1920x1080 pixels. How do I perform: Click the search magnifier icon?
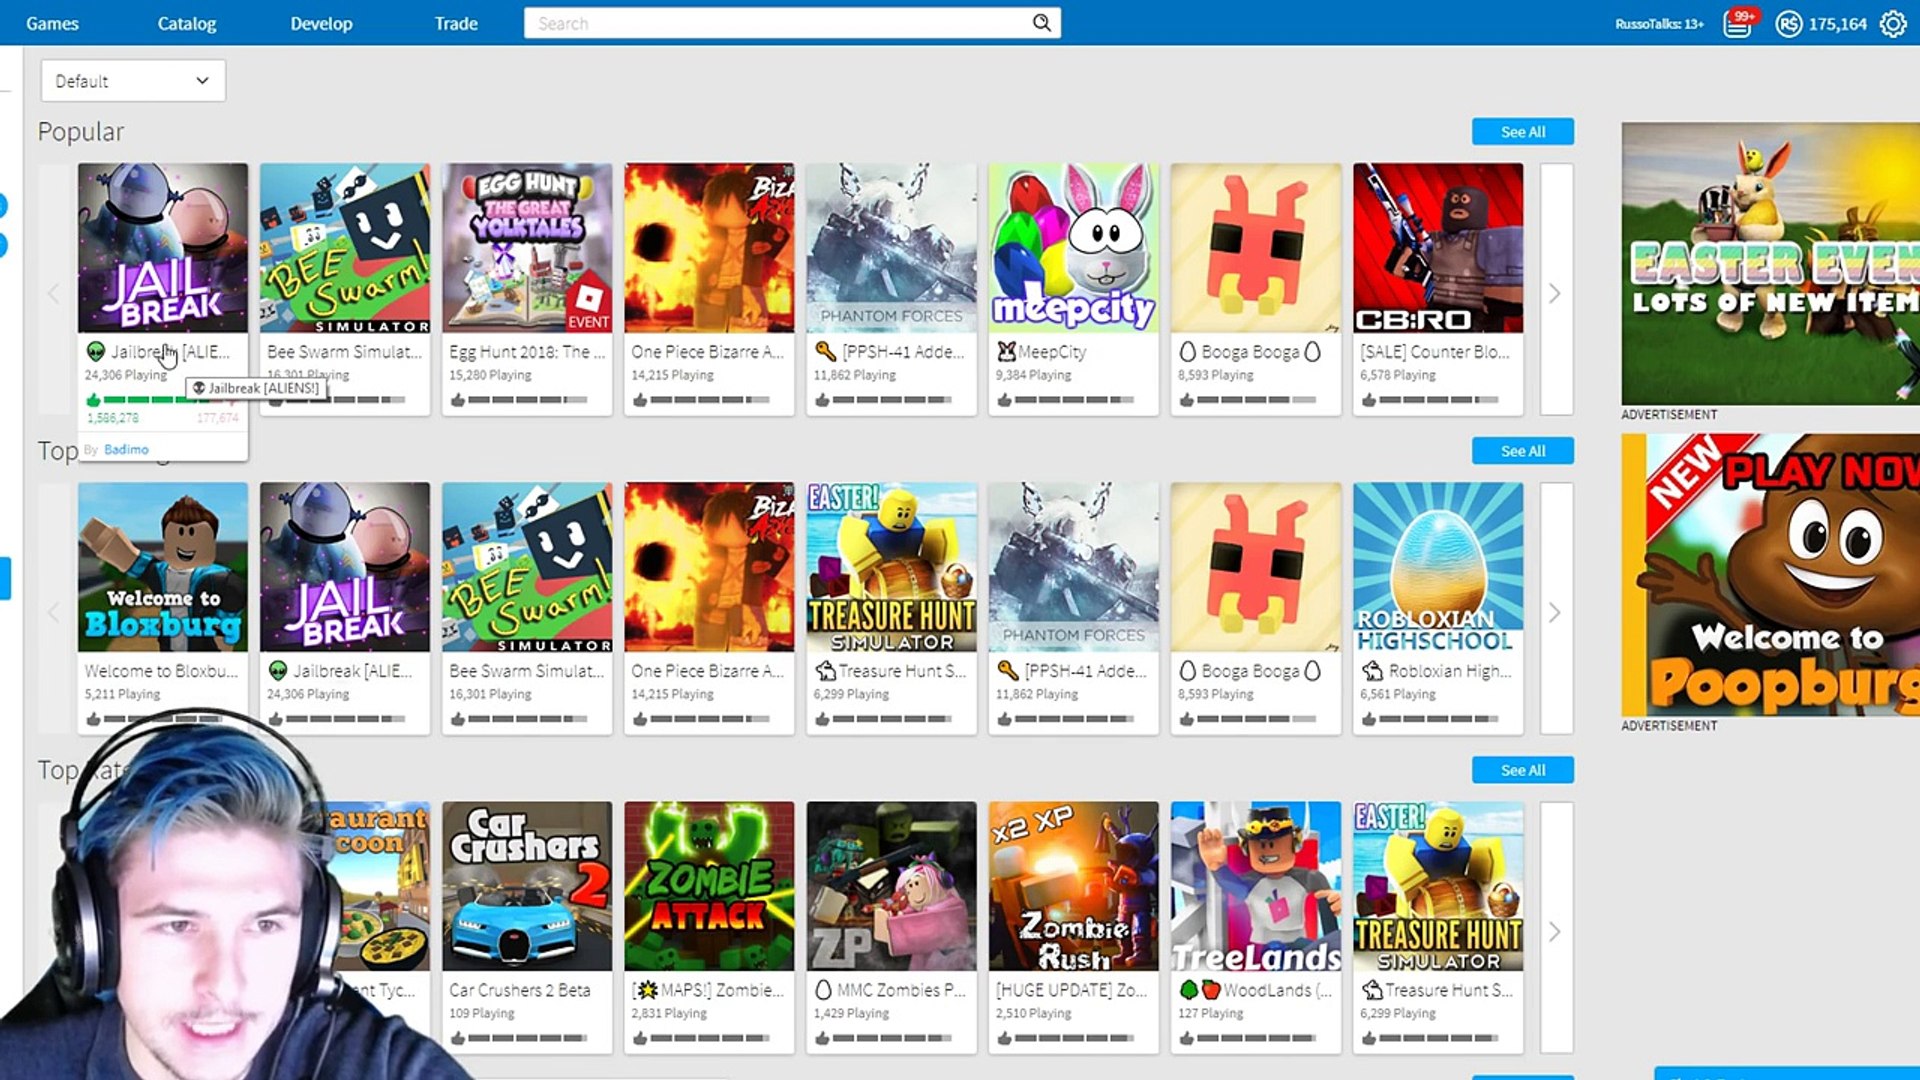(x=1041, y=23)
